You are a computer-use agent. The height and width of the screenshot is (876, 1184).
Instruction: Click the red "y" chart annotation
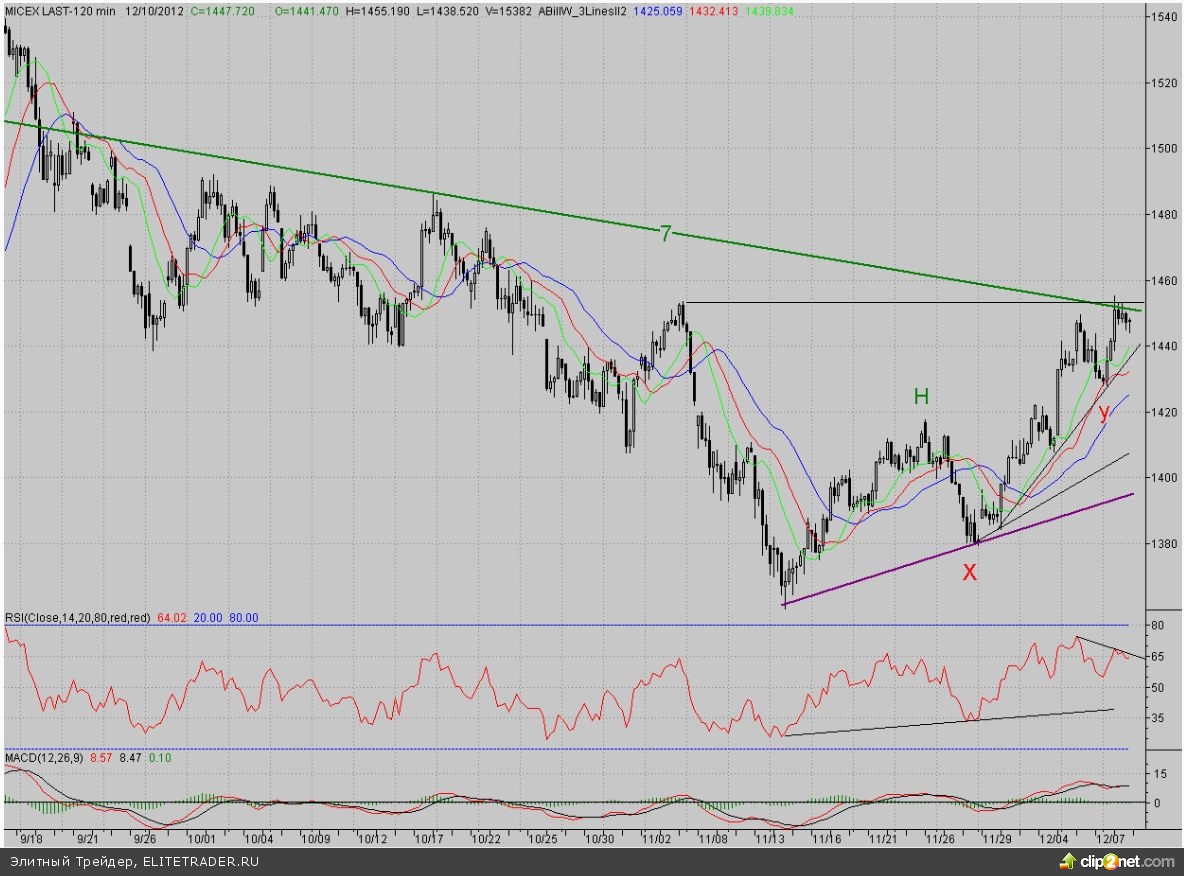click(1103, 412)
